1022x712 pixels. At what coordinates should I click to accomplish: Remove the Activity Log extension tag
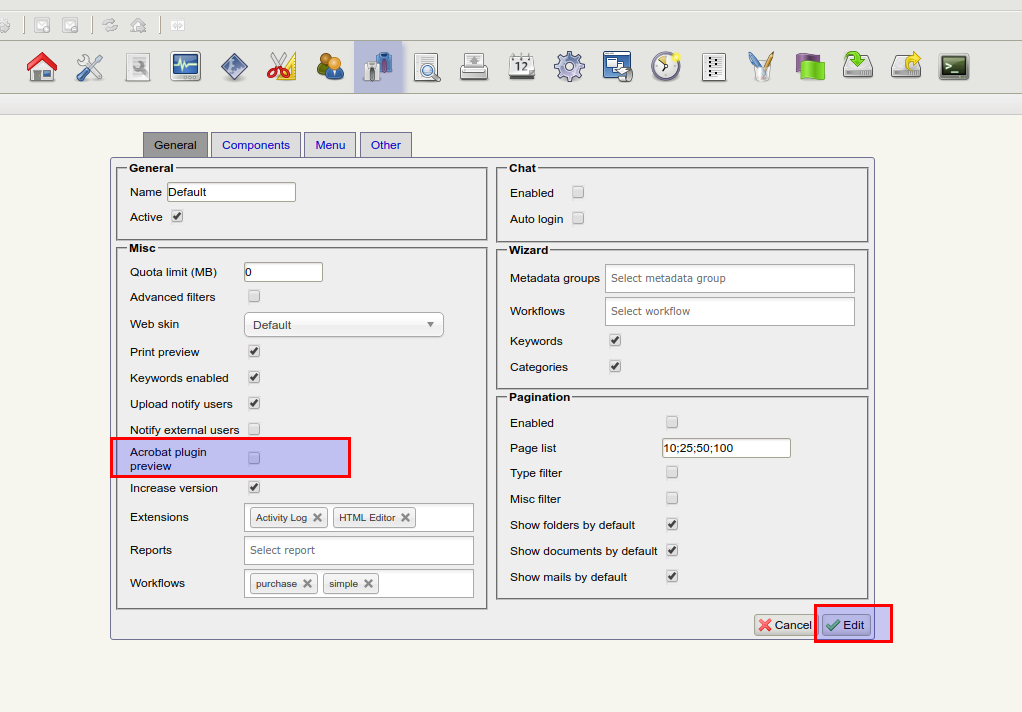(x=317, y=517)
